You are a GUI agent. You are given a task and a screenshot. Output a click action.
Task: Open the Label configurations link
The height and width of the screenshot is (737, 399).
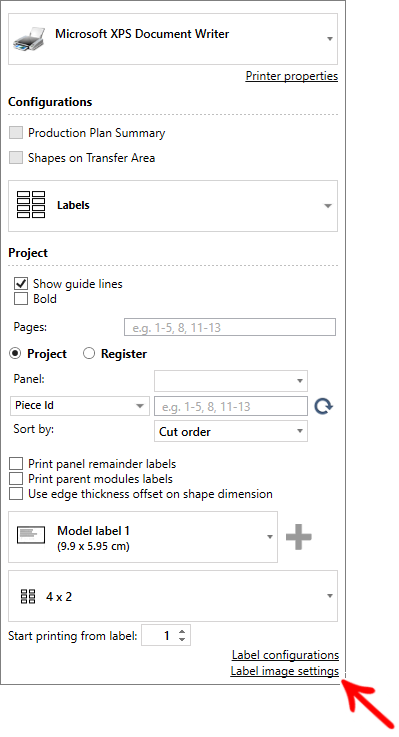click(285, 655)
